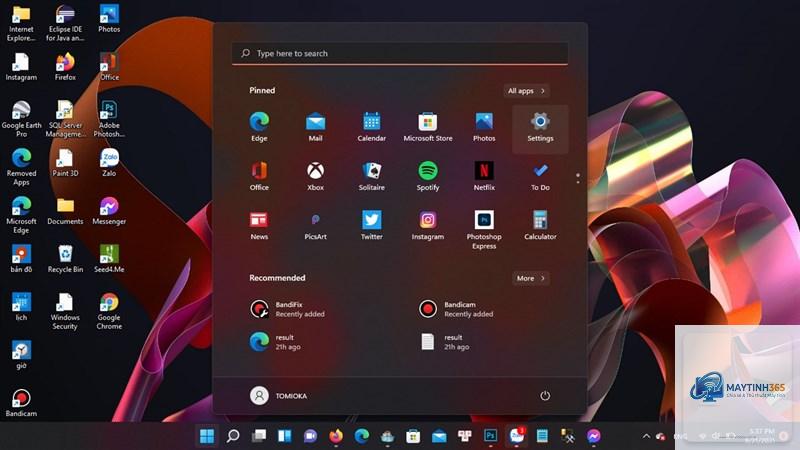Launch Calendar from Start menu
The height and width of the screenshot is (450, 800).
[x=371, y=127]
